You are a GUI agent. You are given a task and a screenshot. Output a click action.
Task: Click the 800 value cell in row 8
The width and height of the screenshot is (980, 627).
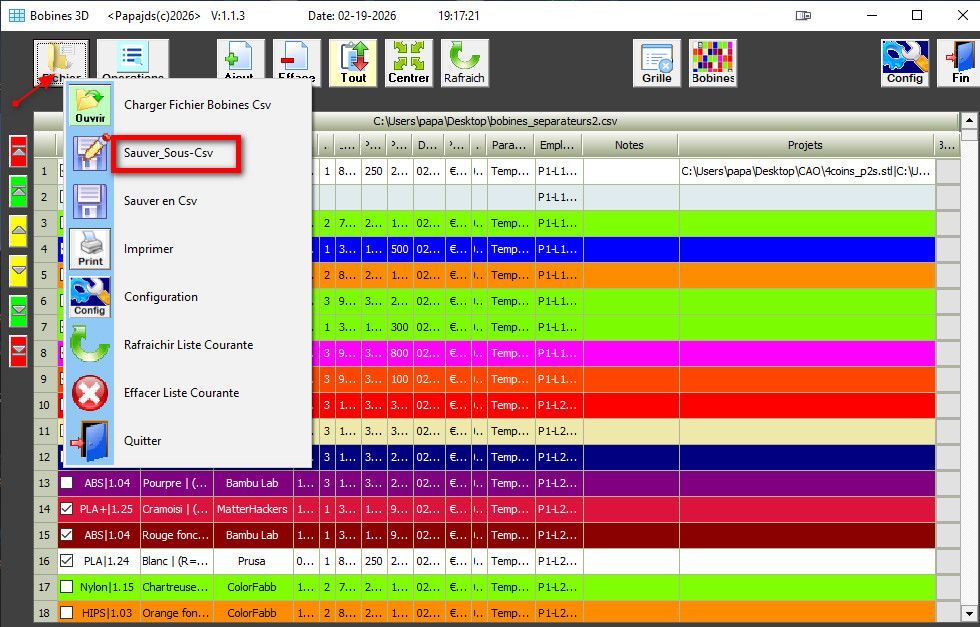399,353
